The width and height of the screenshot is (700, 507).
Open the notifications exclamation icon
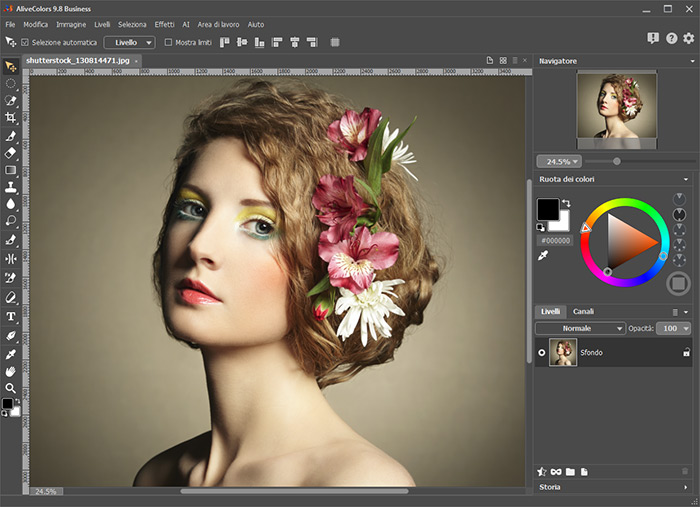[x=653, y=38]
